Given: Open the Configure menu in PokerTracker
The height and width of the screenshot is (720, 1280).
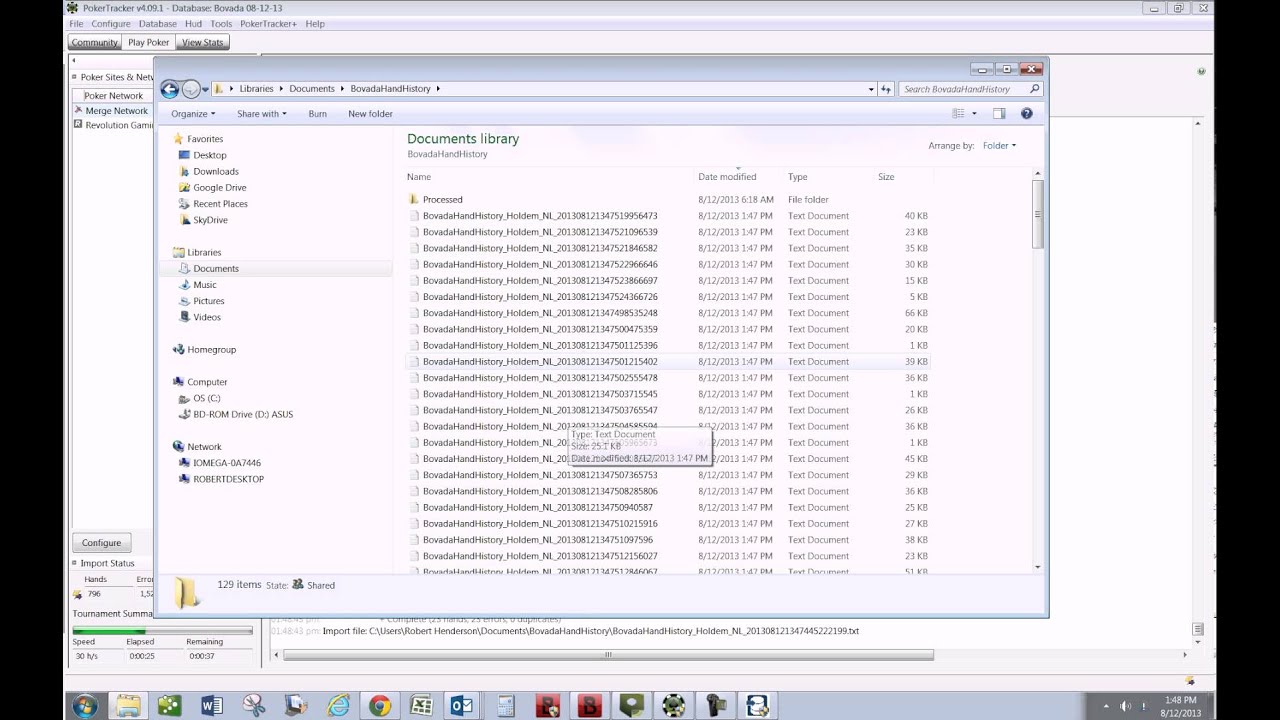Looking at the screenshot, I should click(111, 24).
